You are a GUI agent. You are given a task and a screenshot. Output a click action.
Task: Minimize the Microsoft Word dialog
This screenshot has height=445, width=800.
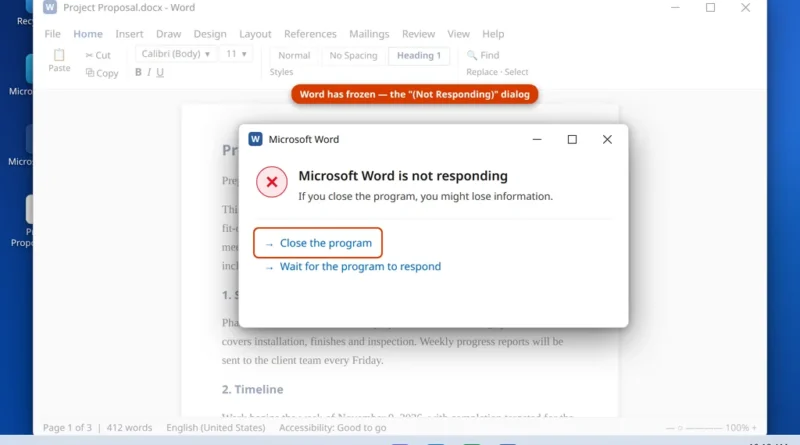click(x=537, y=139)
